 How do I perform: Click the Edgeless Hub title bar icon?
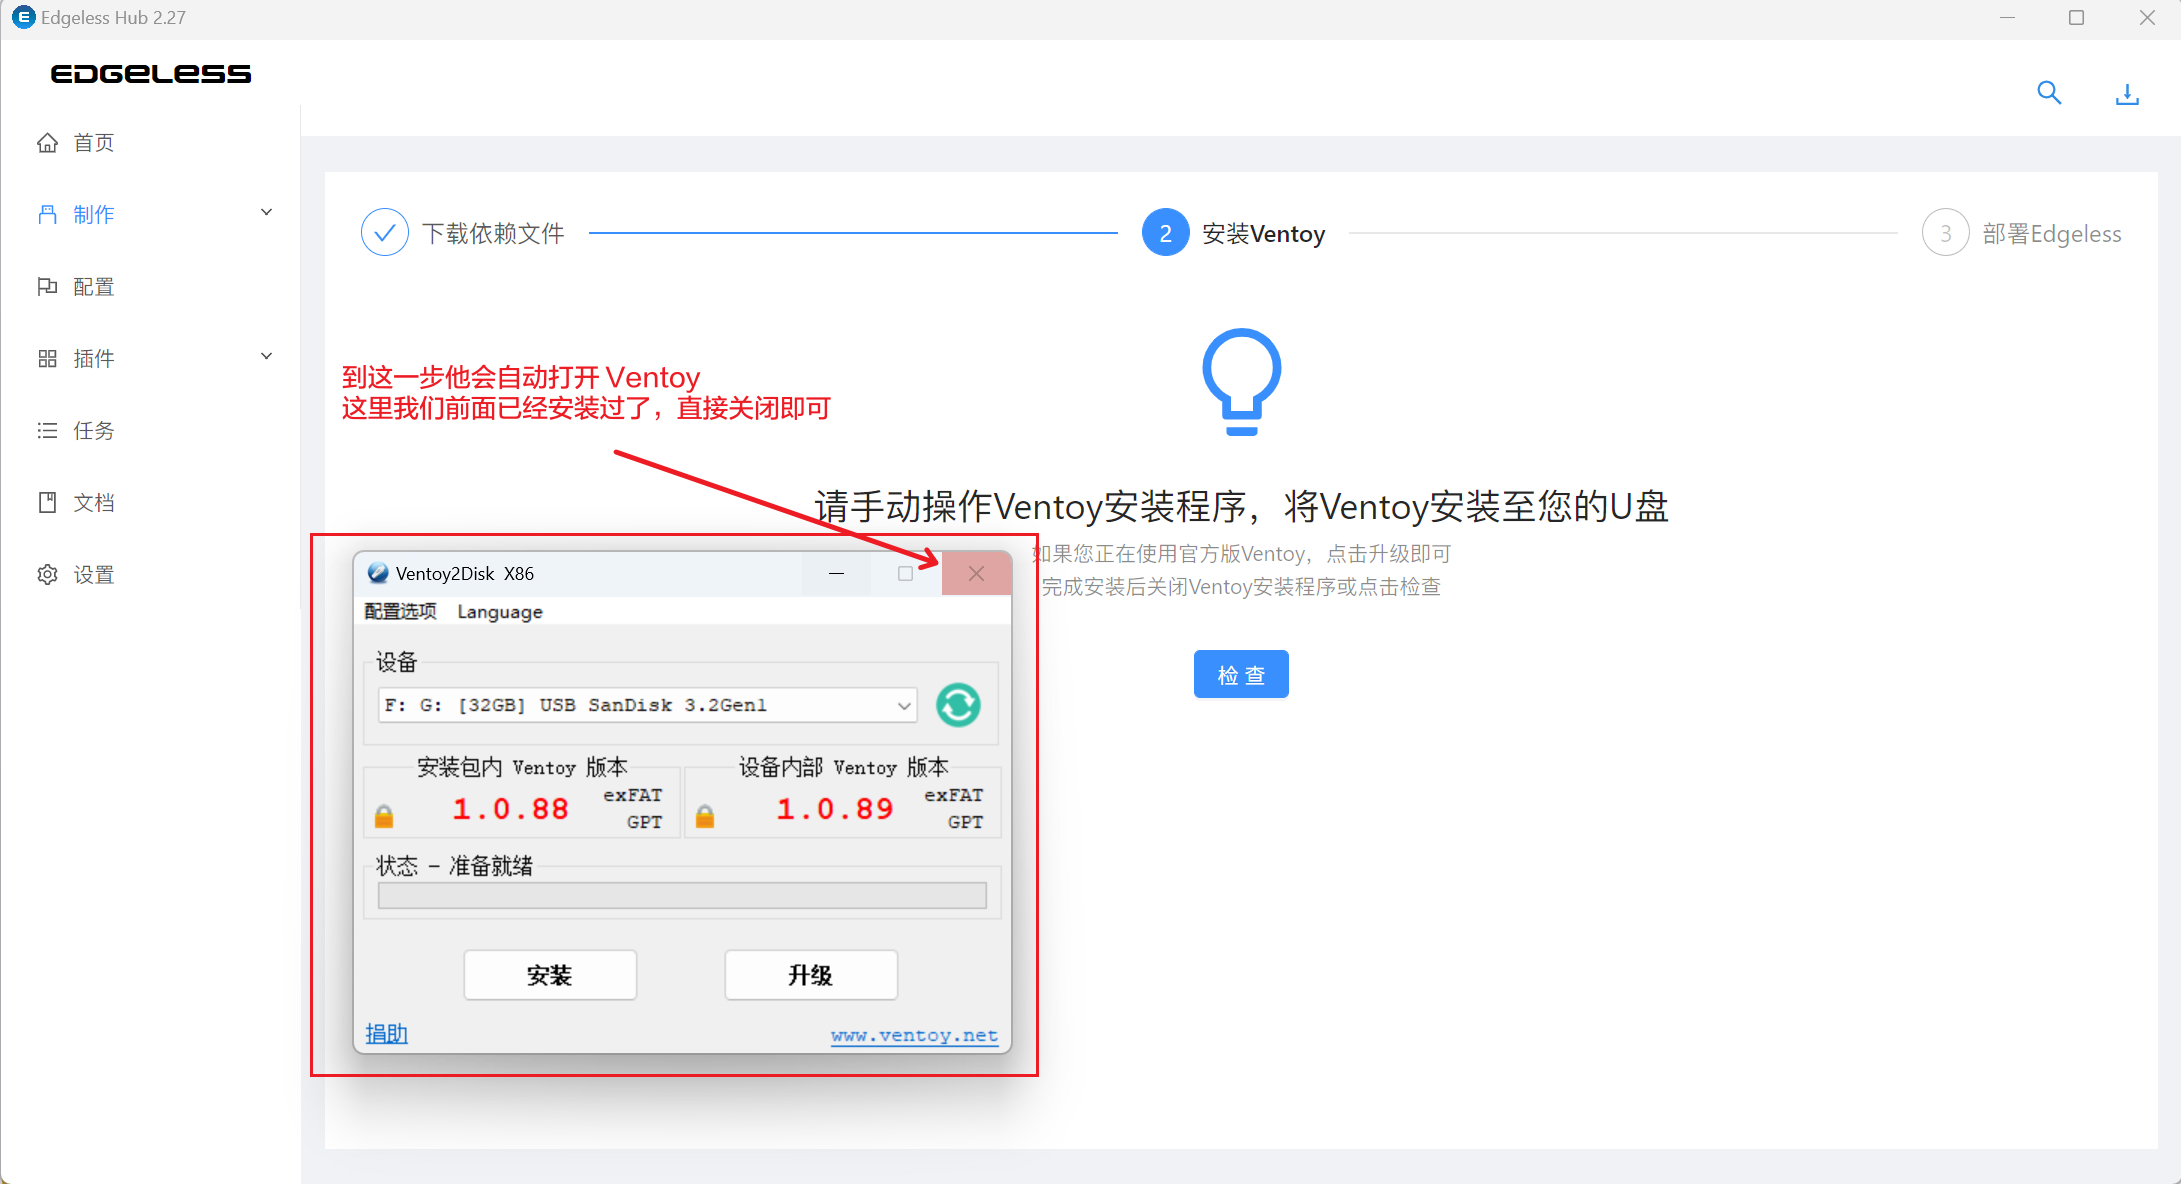[x=23, y=17]
